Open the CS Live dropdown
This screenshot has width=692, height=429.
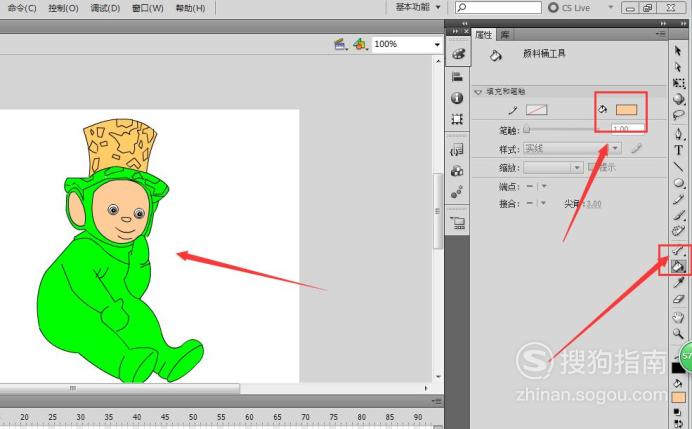tap(611, 8)
